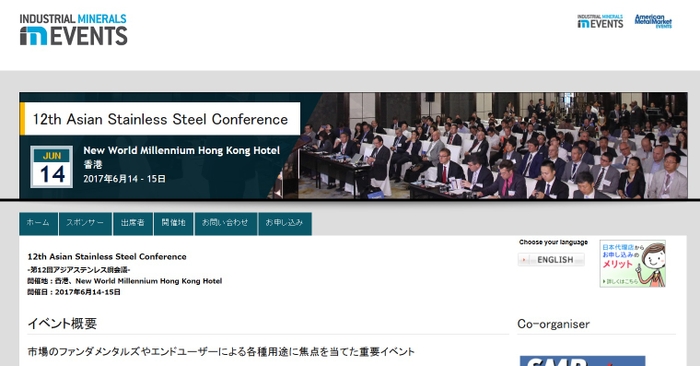Click the '開催地：香港、New World Millennium' line
Image resolution: width=700 pixels, height=366 pixels.
[x=125, y=281]
